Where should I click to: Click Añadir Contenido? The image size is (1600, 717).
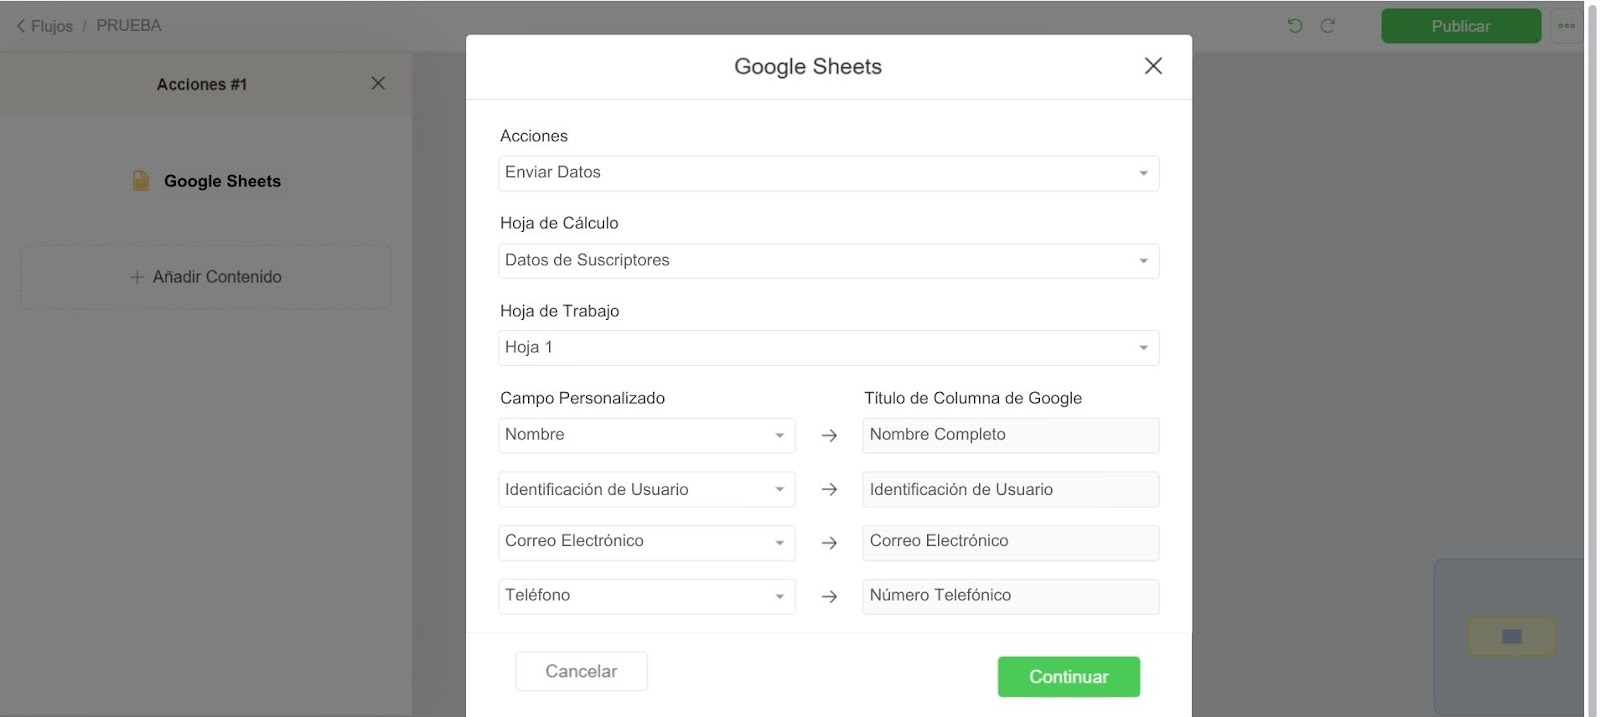[x=206, y=277]
